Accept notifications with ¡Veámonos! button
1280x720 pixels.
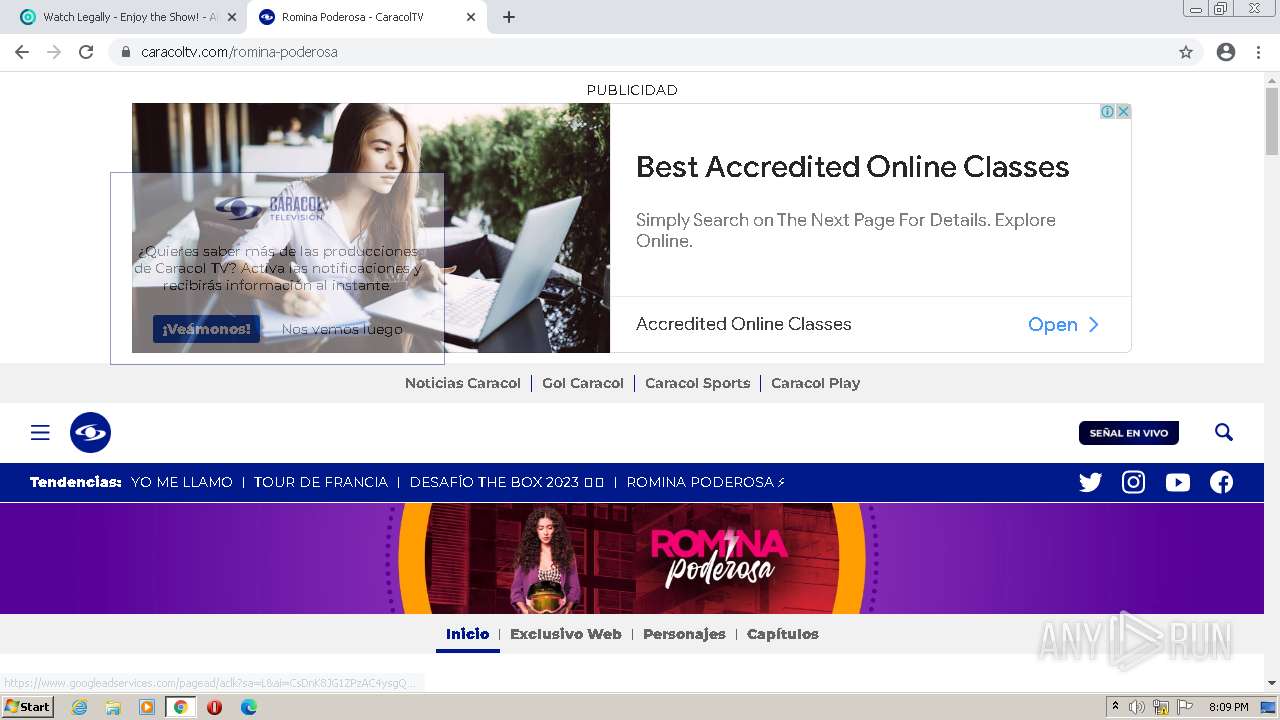206,329
